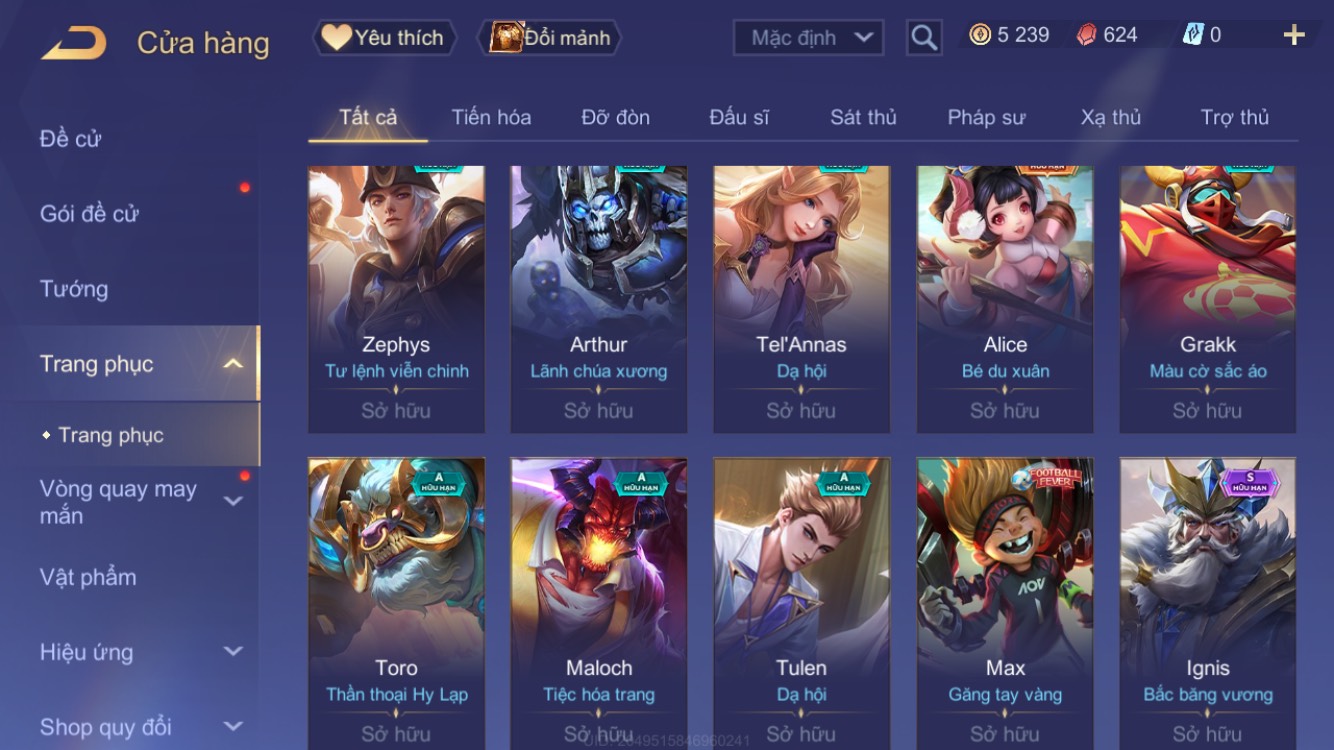Switch to the Tiến hóa tab
The height and width of the screenshot is (750, 1334).
coord(491,118)
